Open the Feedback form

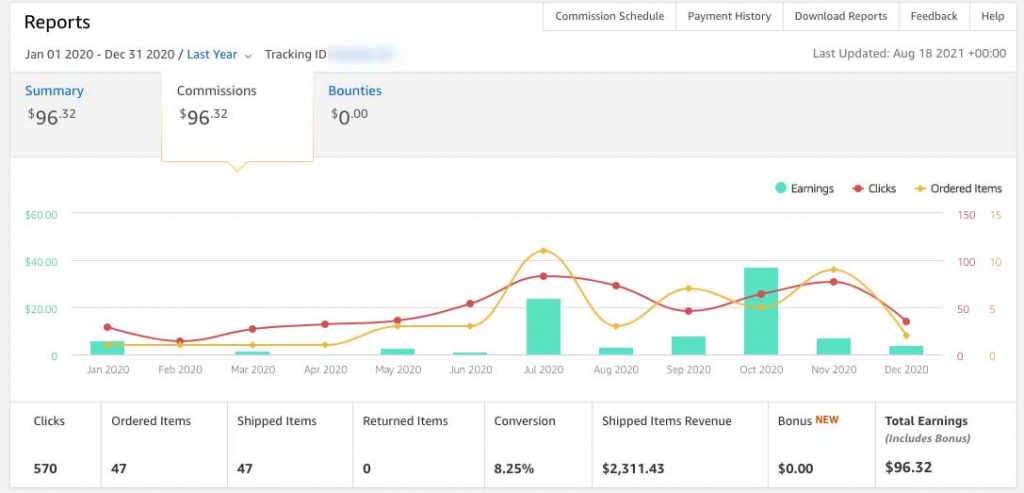(x=934, y=16)
